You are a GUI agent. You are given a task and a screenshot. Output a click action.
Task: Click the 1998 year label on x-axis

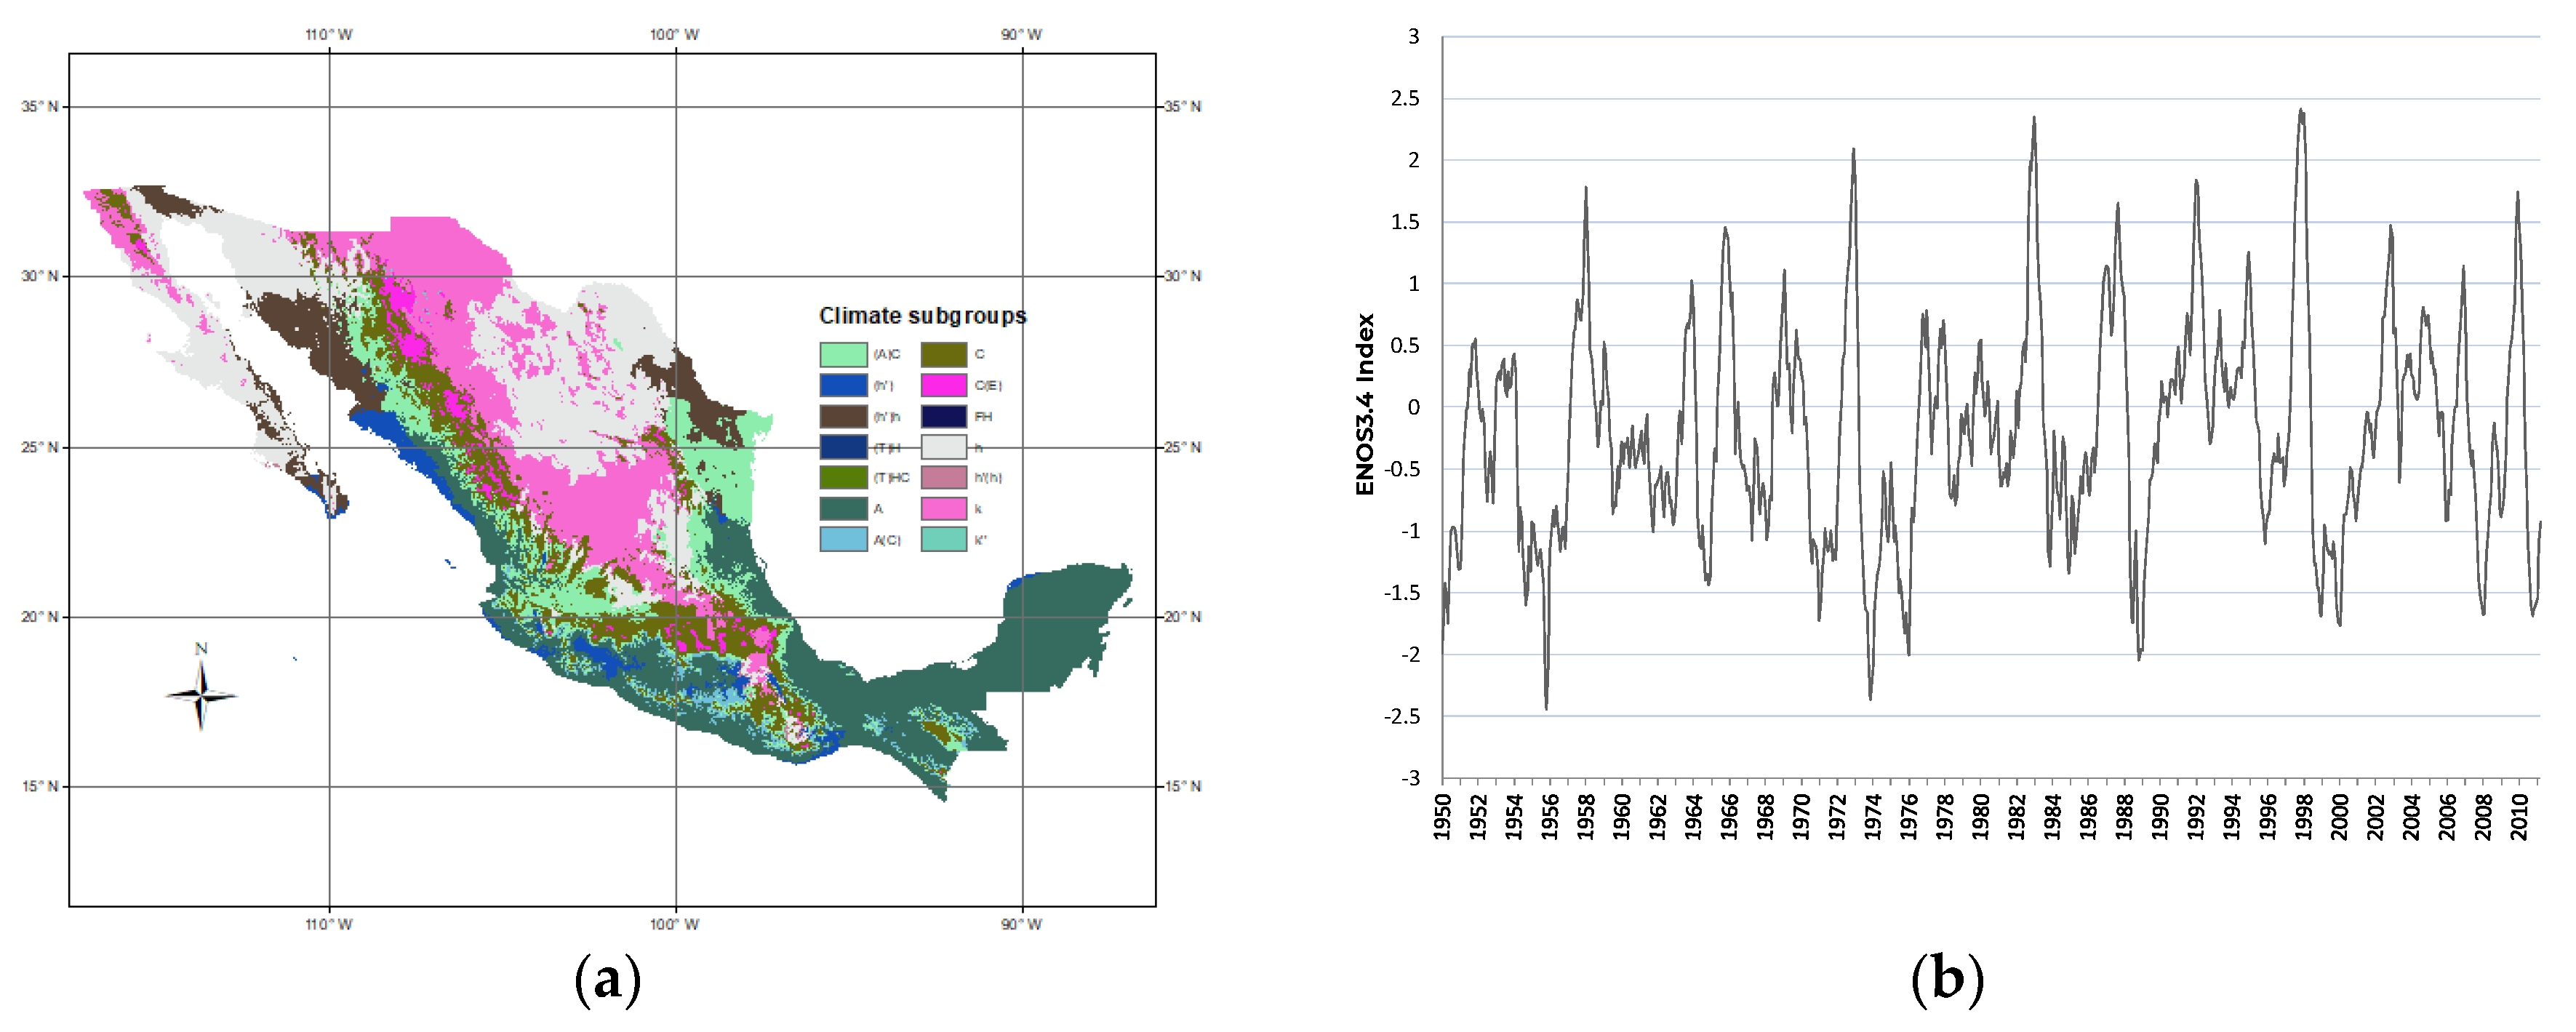(x=2304, y=817)
